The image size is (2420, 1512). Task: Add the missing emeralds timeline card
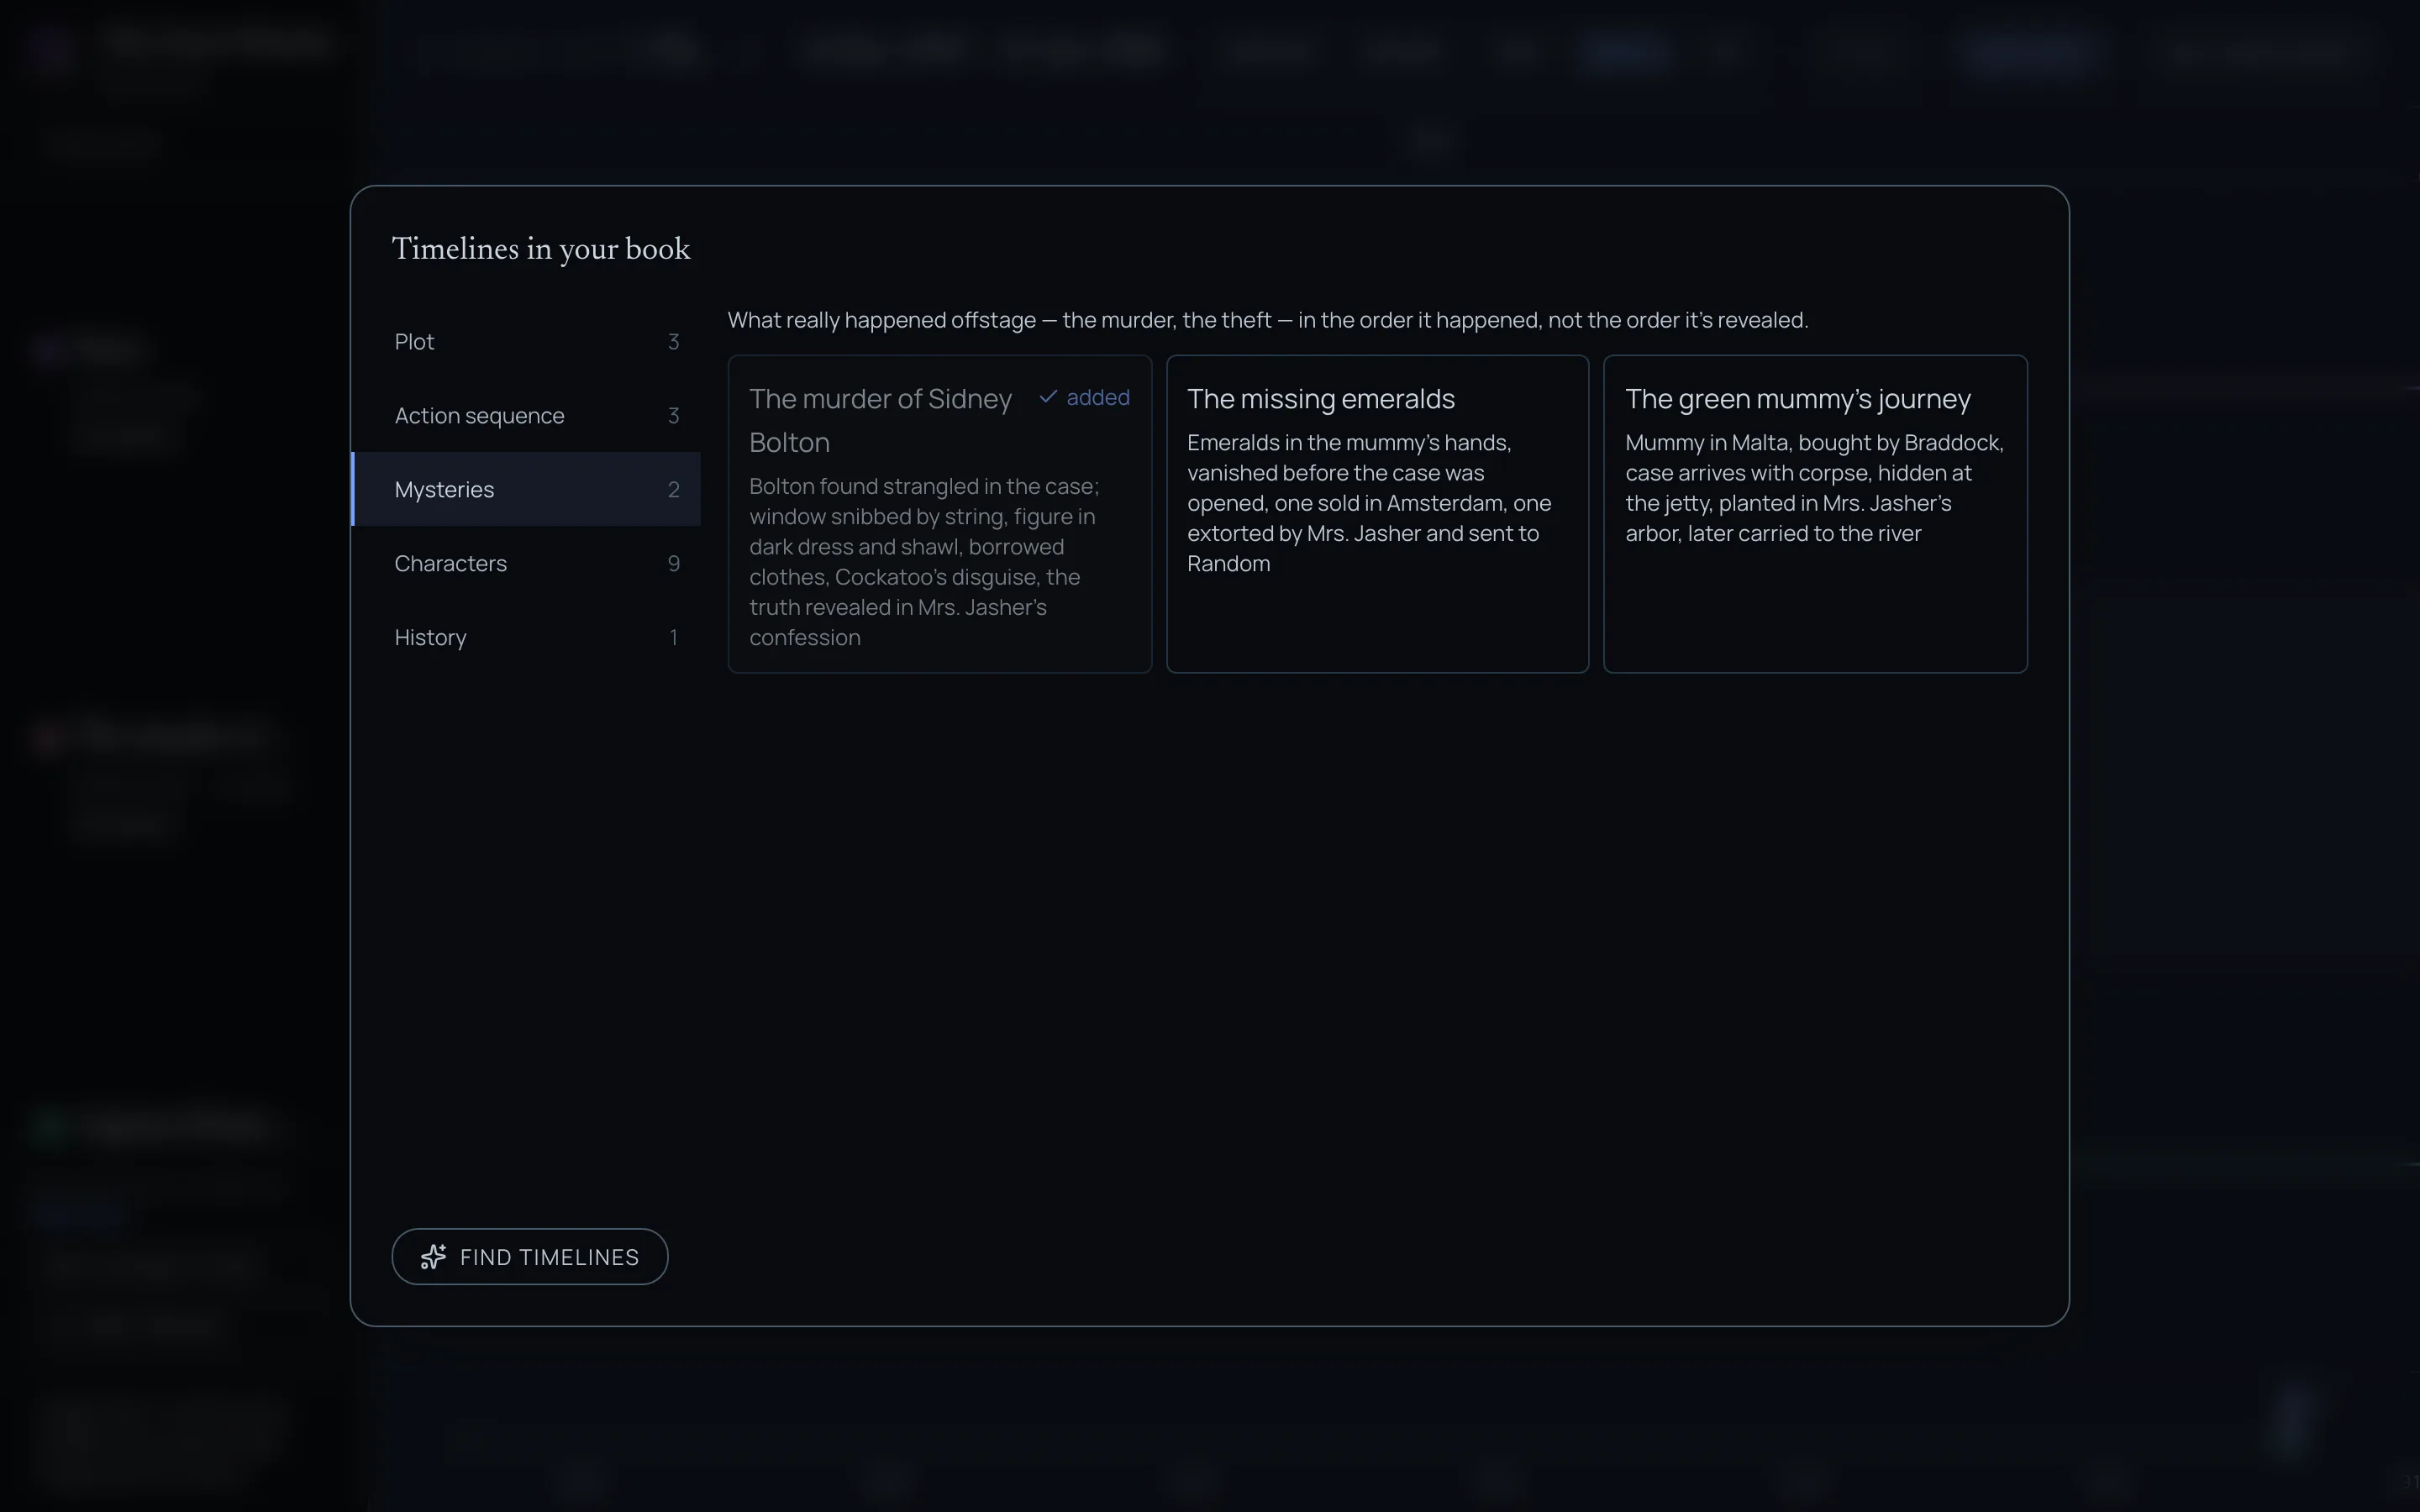click(x=1377, y=514)
